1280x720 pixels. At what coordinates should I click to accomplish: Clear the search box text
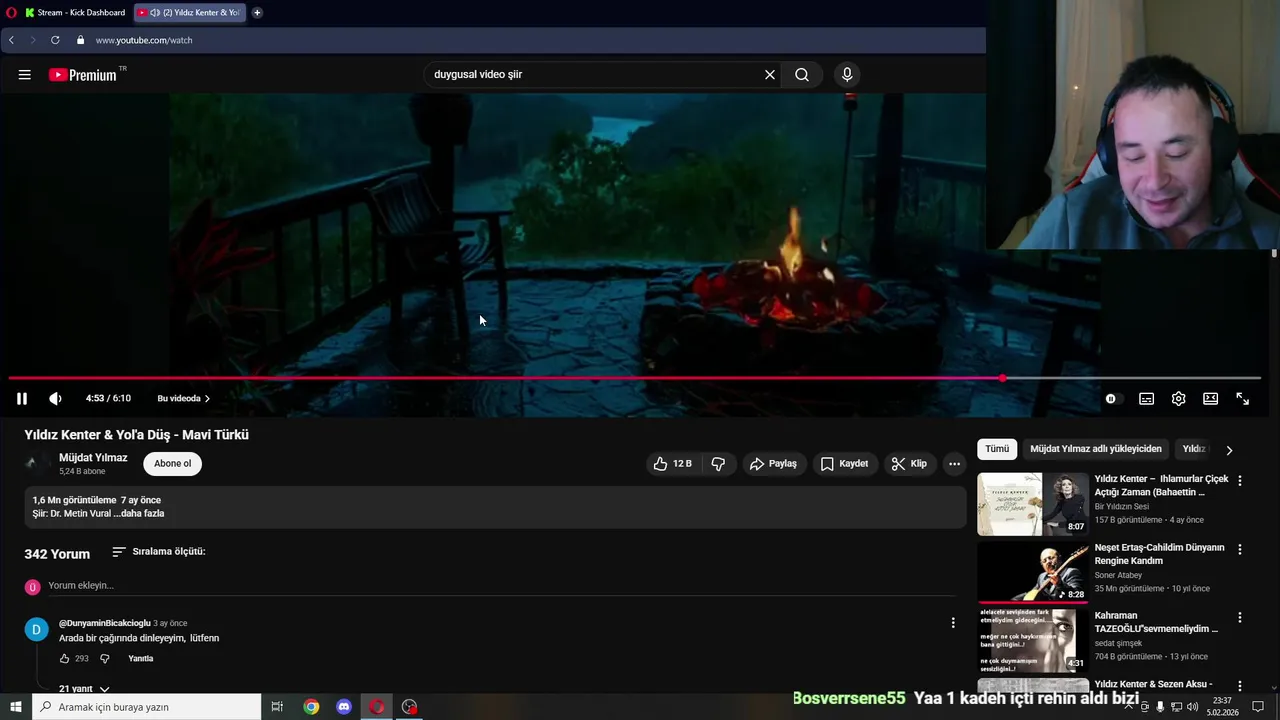(x=770, y=75)
